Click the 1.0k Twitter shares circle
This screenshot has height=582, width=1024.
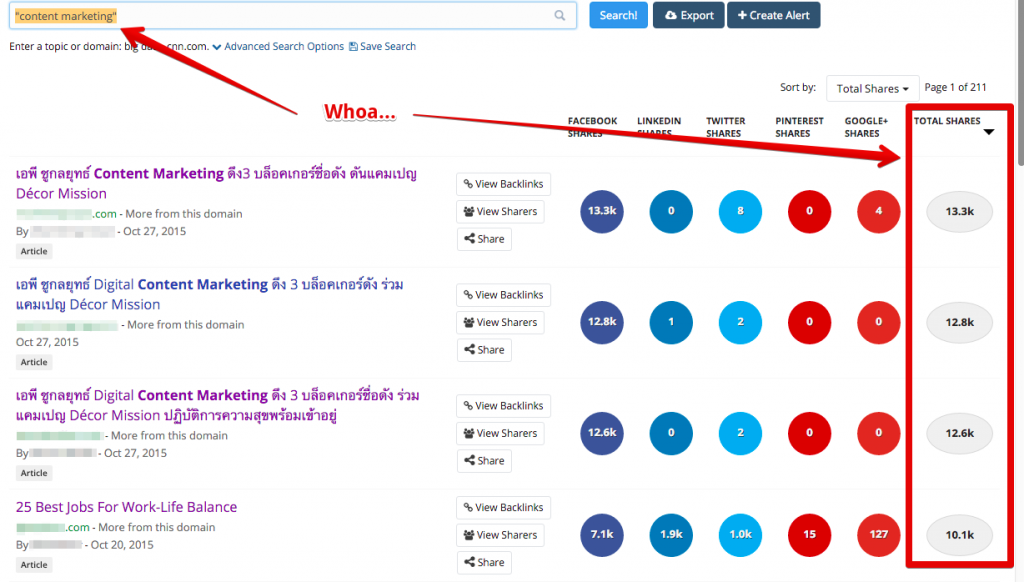click(740, 535)
